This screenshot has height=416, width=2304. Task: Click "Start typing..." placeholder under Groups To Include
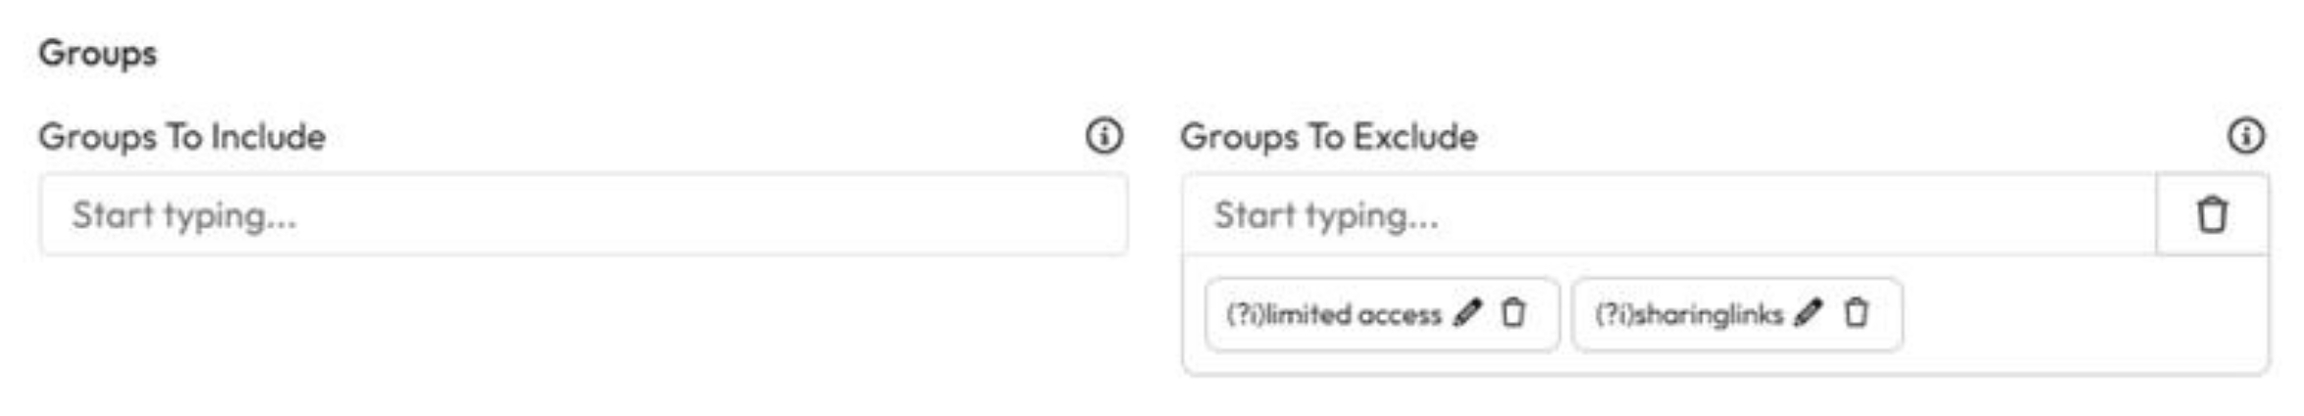[x=184, y=216]
